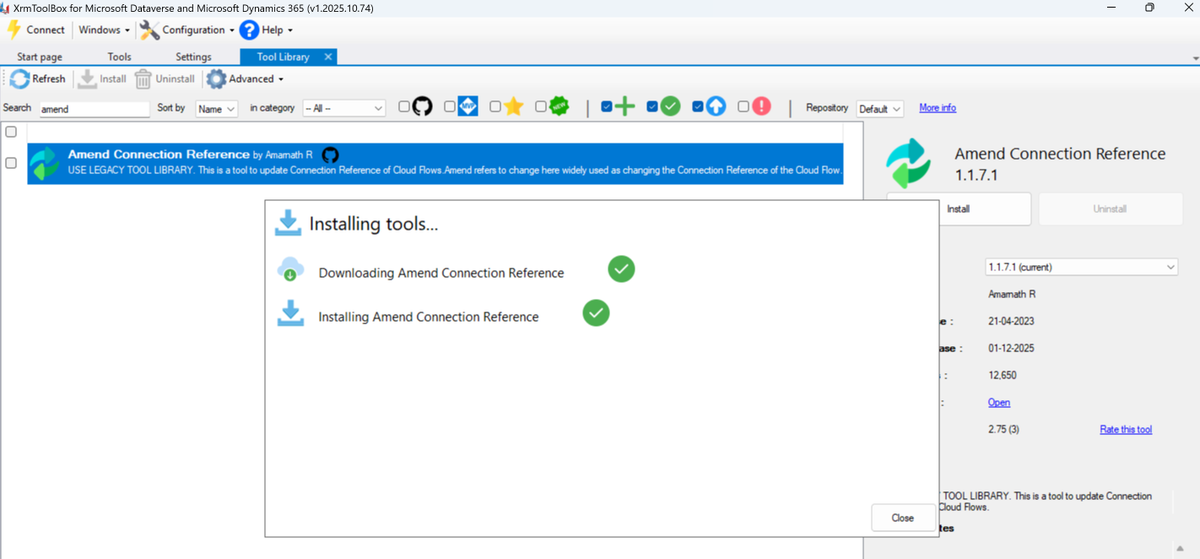Toggle the blue up-arrow update filter checkbox

[x=698, y=106]
